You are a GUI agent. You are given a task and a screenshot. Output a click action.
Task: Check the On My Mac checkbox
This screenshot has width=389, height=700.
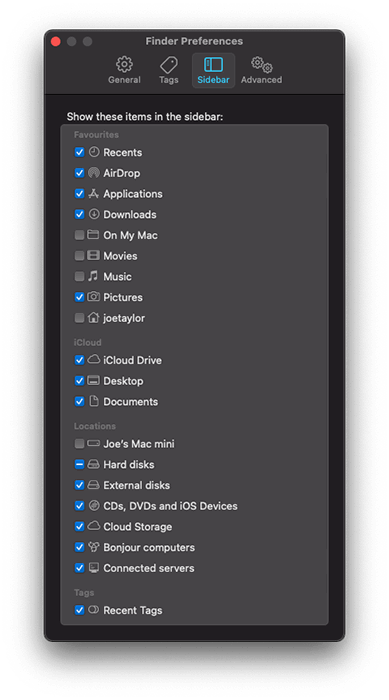[79, 235]
